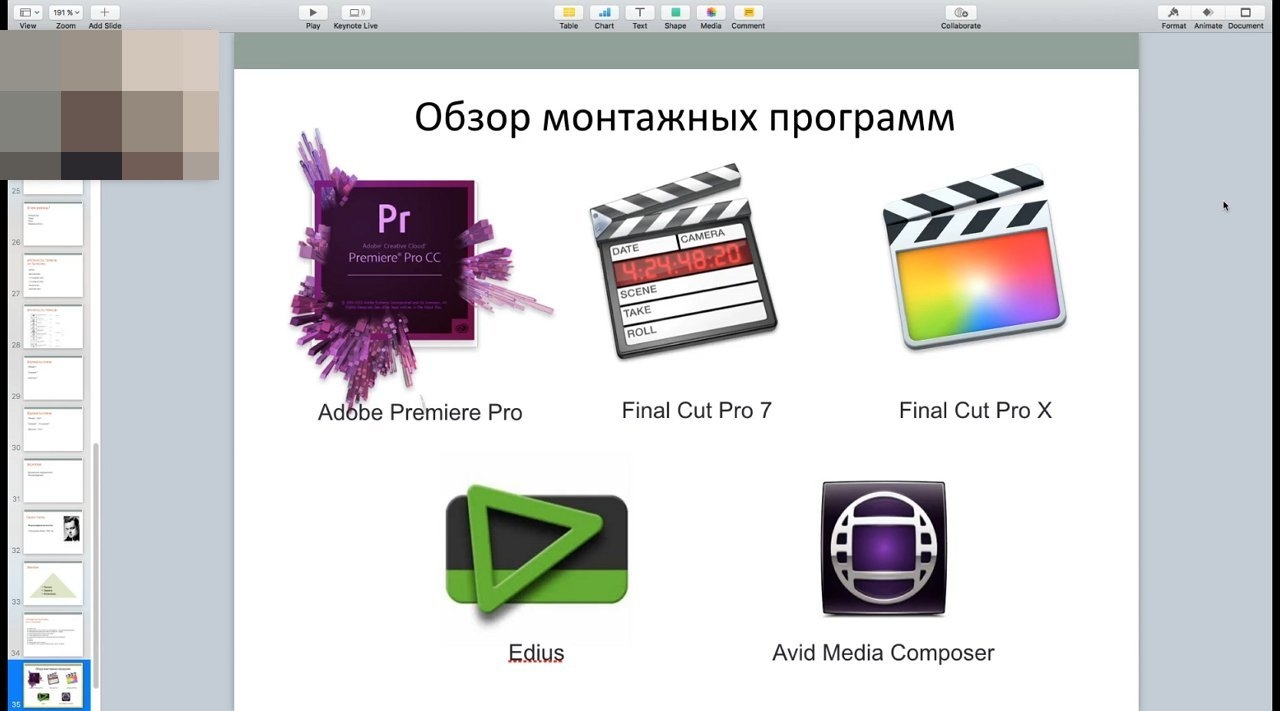Click the Collaborate button
Image resolution: width=1280 pixels, height=711 pixels.
coord(961,12)
